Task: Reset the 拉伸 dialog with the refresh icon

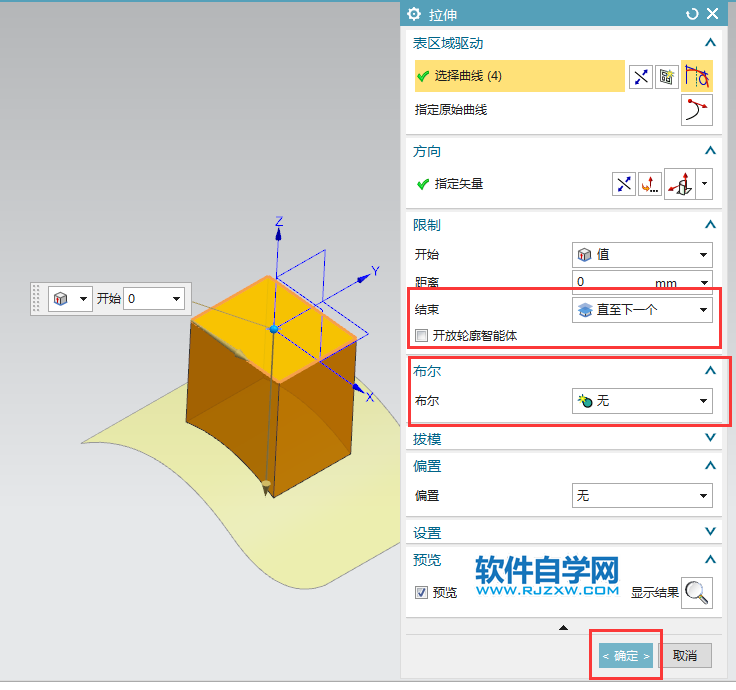Action: tap(692, 14)
